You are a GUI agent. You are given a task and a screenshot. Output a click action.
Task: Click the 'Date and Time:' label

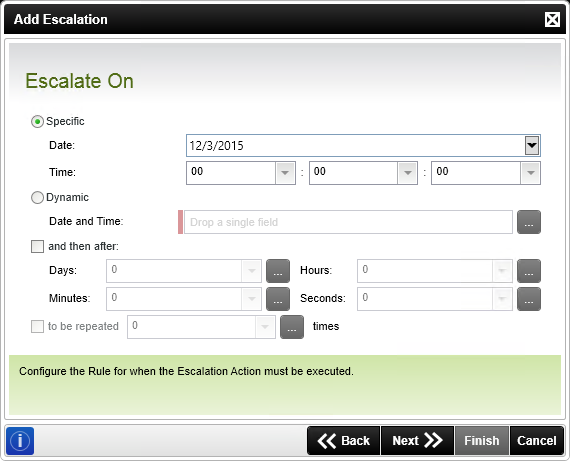coord(86,221)
